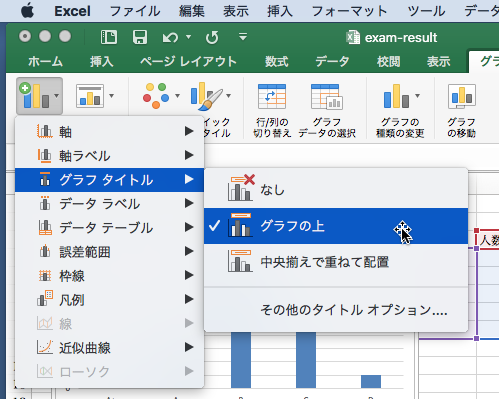Open the ファイル menu
The height and width of the screenshot is (399, 499).
[135, 11]
